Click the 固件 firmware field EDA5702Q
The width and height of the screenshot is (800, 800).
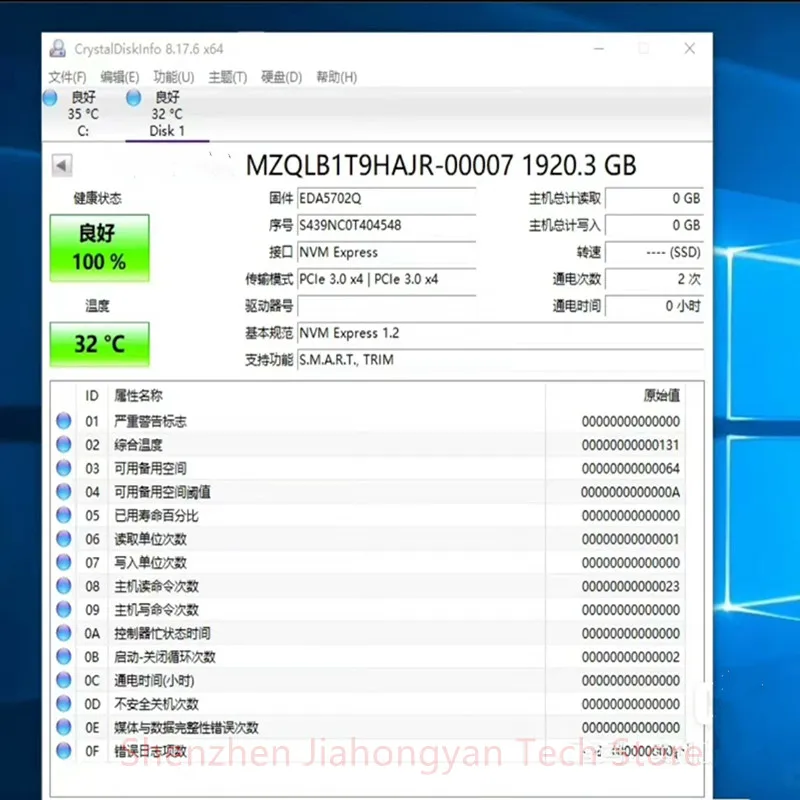[386, 199]
